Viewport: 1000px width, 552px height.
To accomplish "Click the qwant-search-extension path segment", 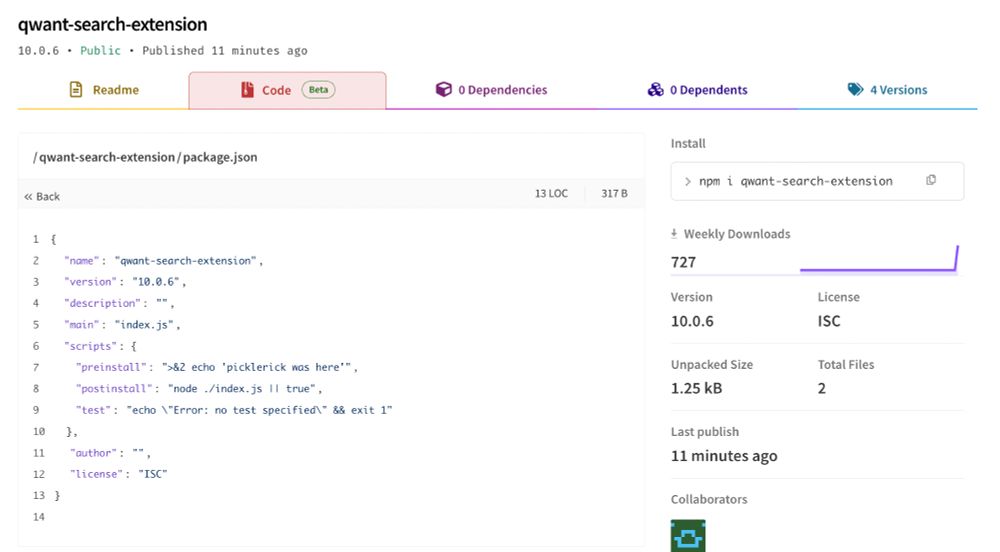I will 107,157.
